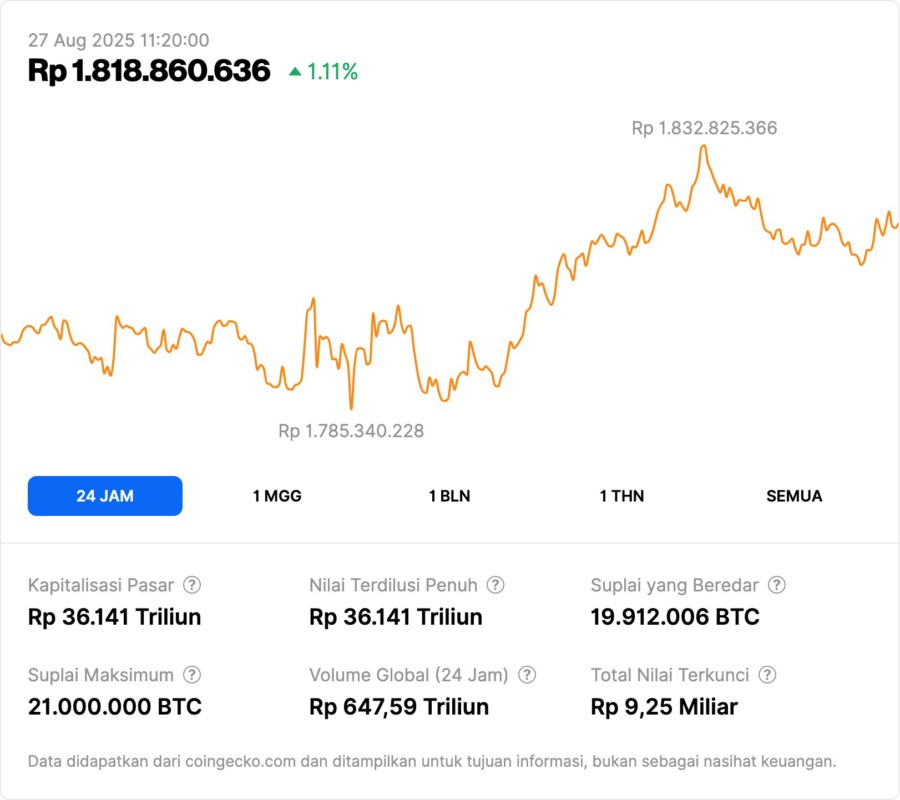Click the 1.11% change percentage
The height and width of the screenshot is (800, 900).
(332, 72)
